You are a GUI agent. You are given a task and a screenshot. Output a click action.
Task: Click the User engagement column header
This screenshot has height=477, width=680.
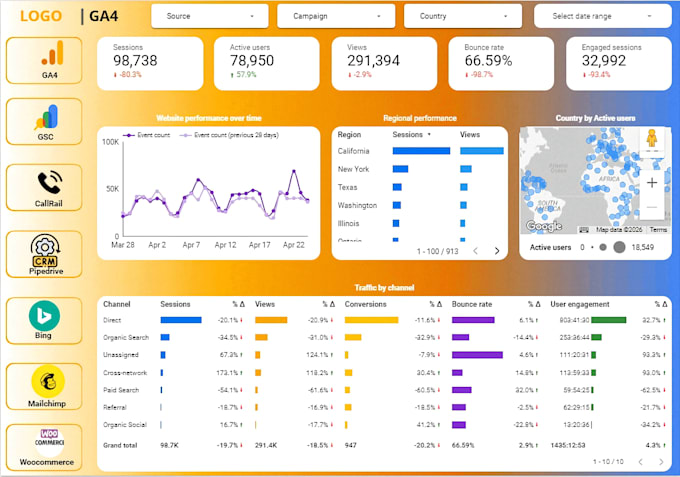pyautogui.click(x=580, y=304)
